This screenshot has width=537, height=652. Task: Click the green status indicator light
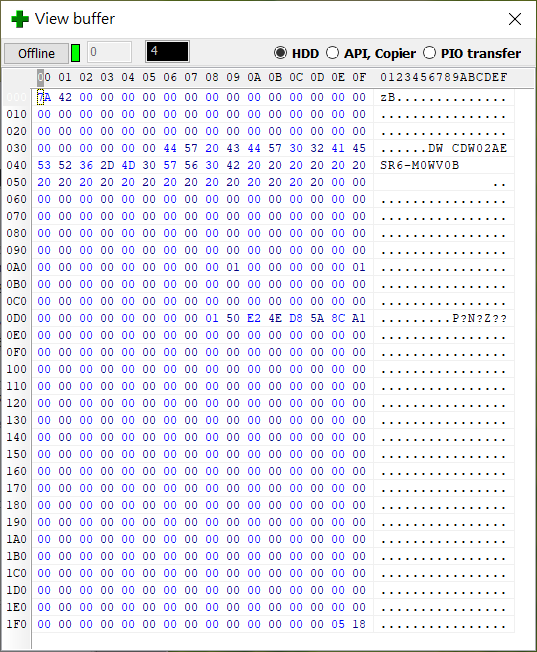pos(75,53)
